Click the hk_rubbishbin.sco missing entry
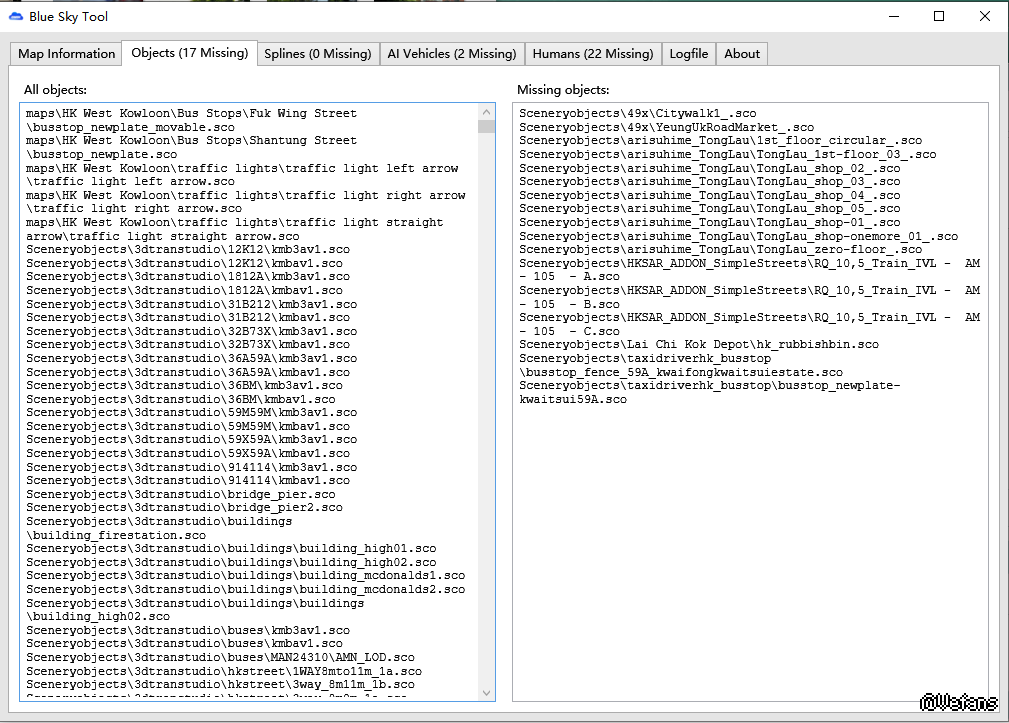This screenshot has width=1009, height=723. 698,345
